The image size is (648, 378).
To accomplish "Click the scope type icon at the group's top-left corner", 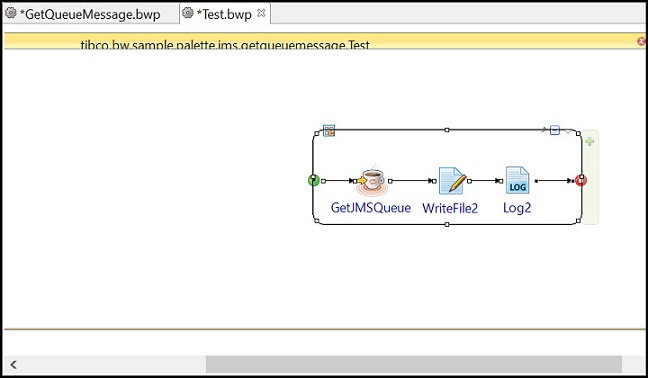I will [x=329, y=131].
